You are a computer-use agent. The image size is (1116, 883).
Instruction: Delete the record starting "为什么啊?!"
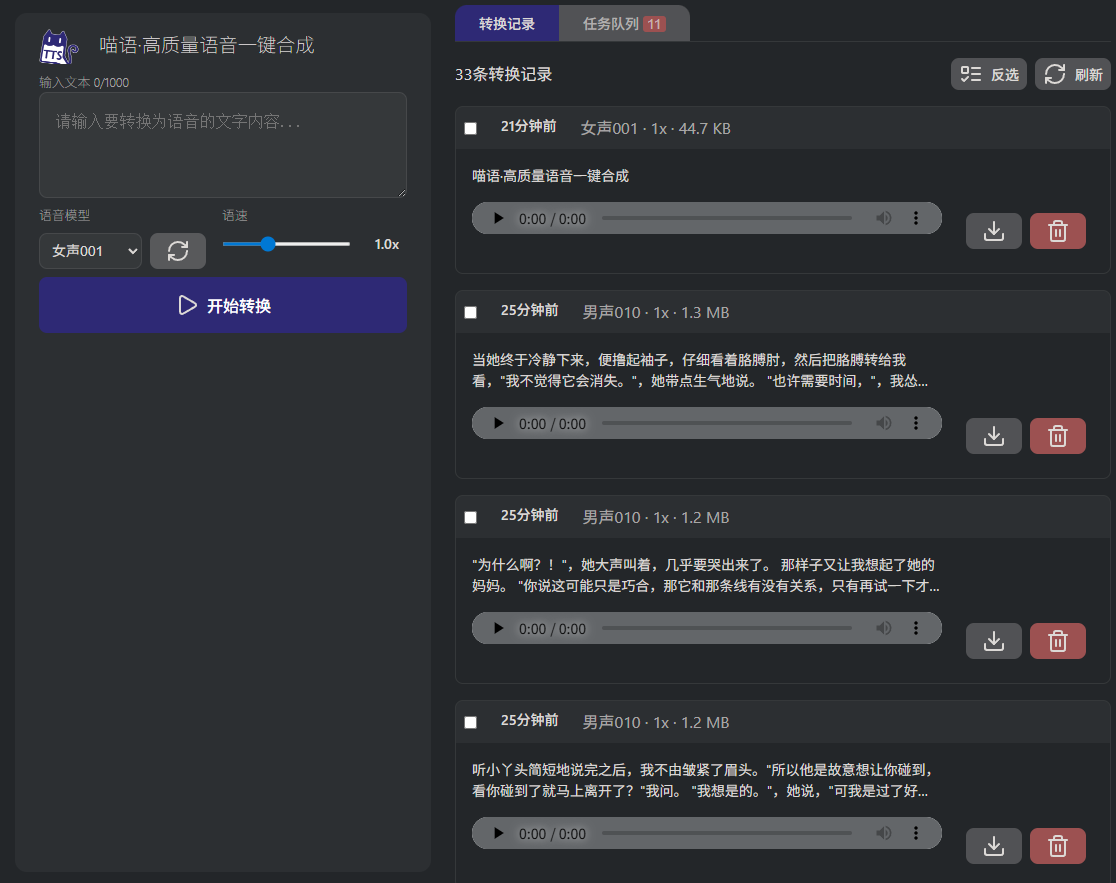click(x=1058, y=640)
